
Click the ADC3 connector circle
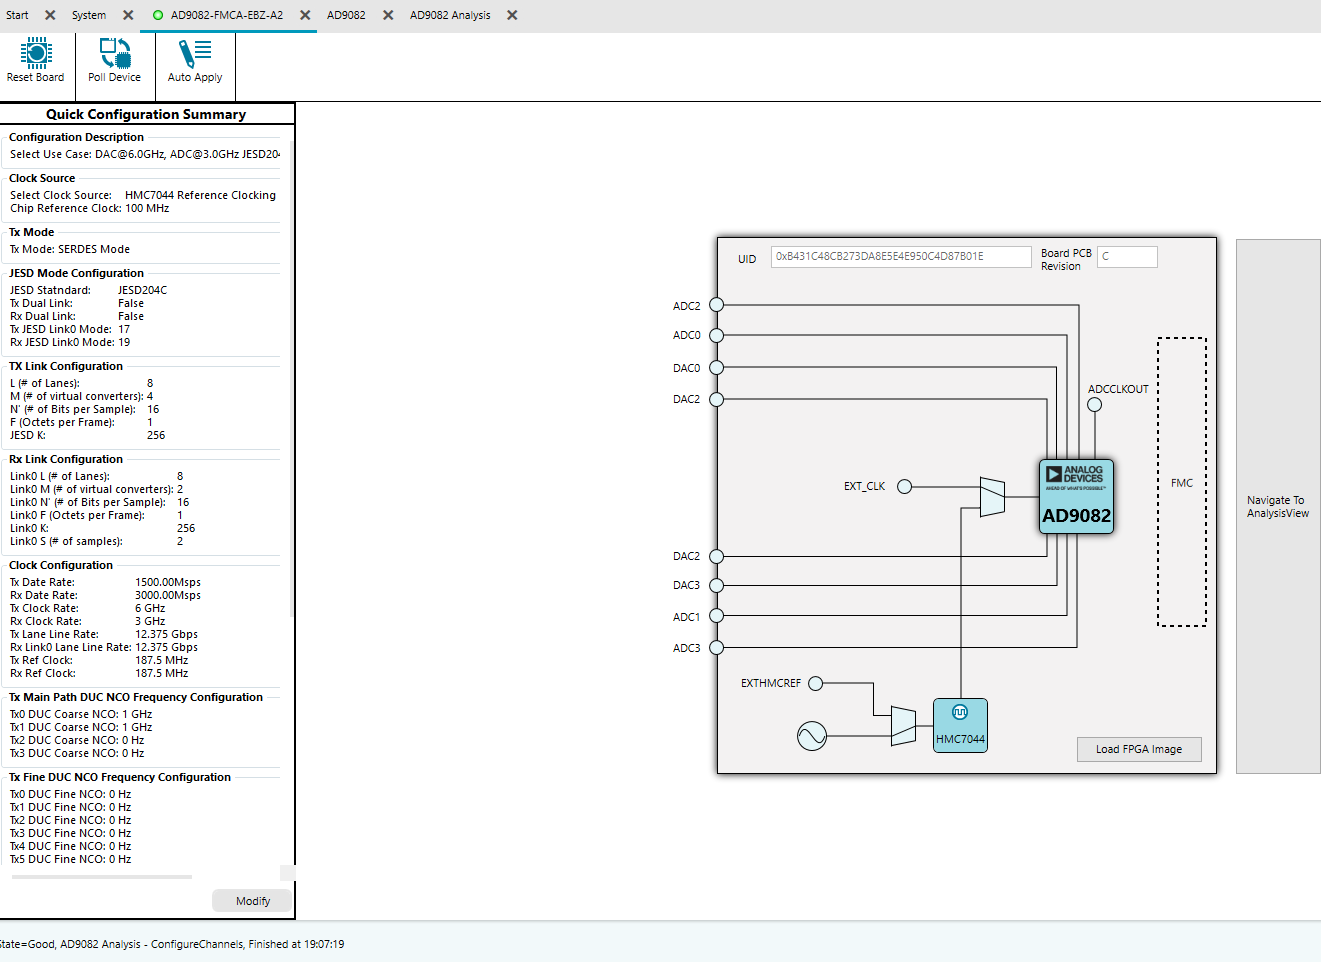click(716, 648)
